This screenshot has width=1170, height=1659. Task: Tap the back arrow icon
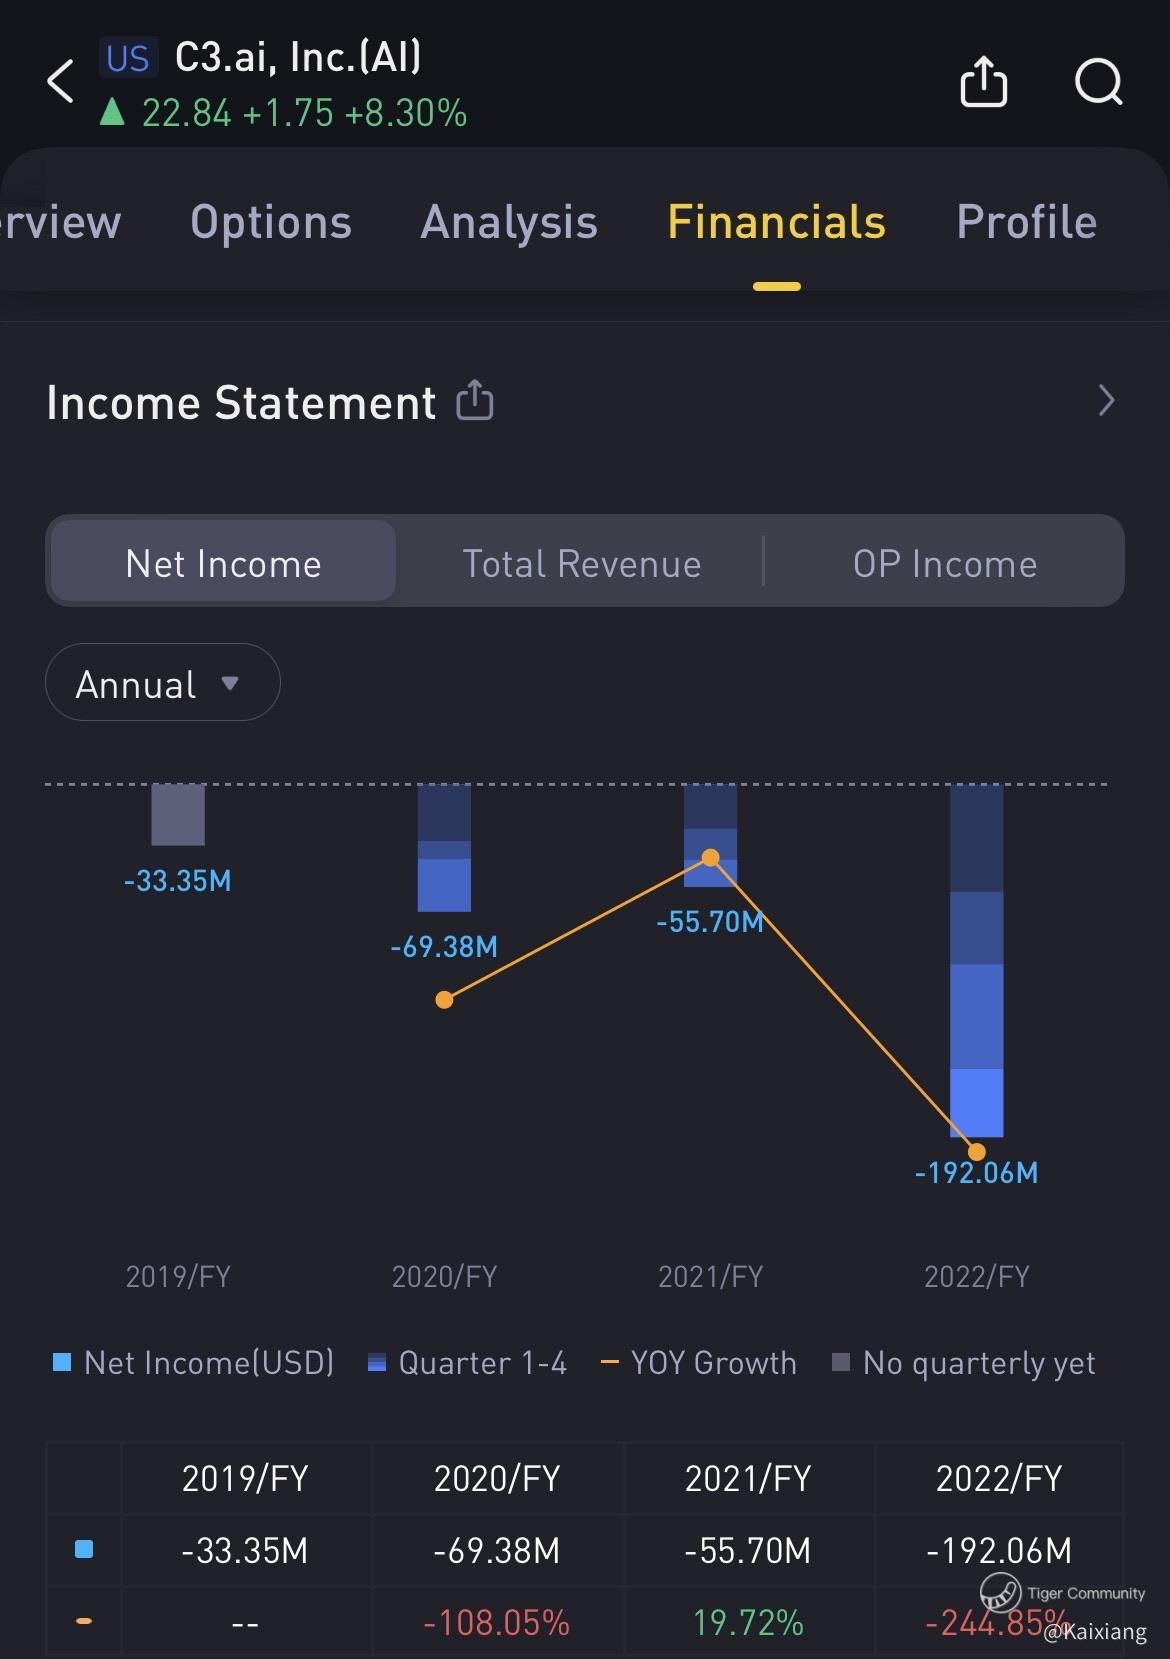tap(61, 81)
